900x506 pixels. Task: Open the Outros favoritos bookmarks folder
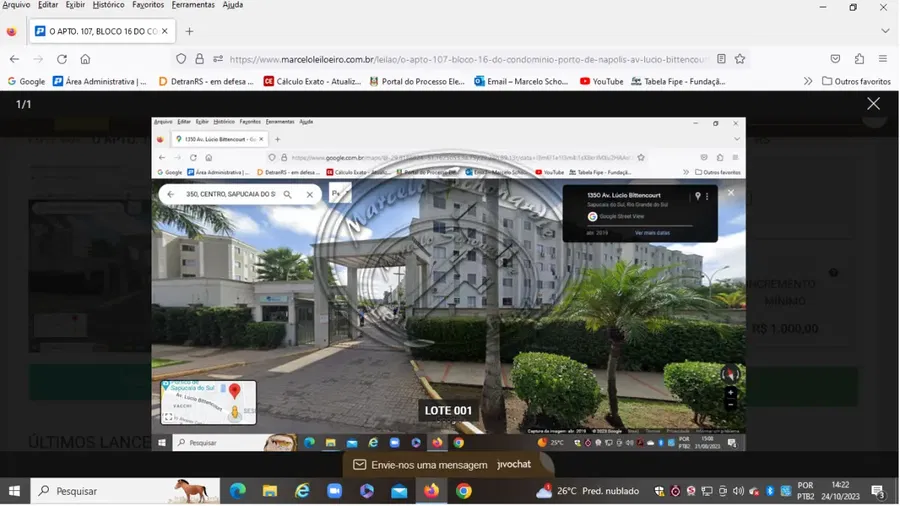point(856,81)
